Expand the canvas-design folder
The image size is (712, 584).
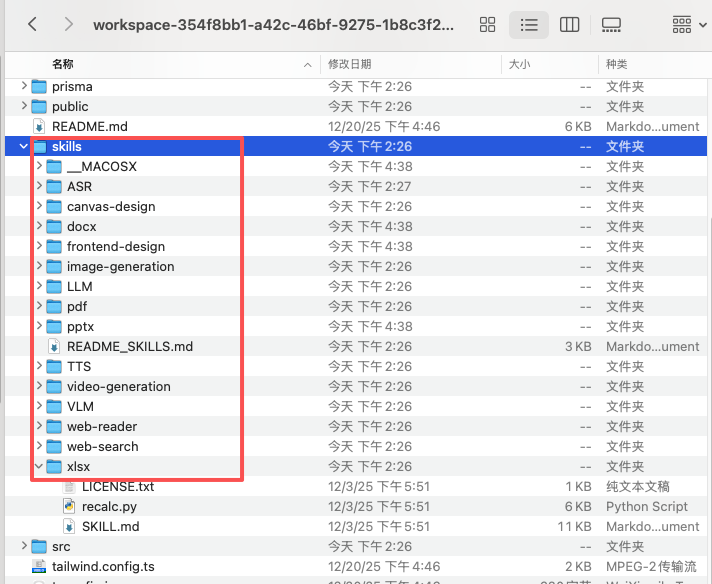(39, 206)
